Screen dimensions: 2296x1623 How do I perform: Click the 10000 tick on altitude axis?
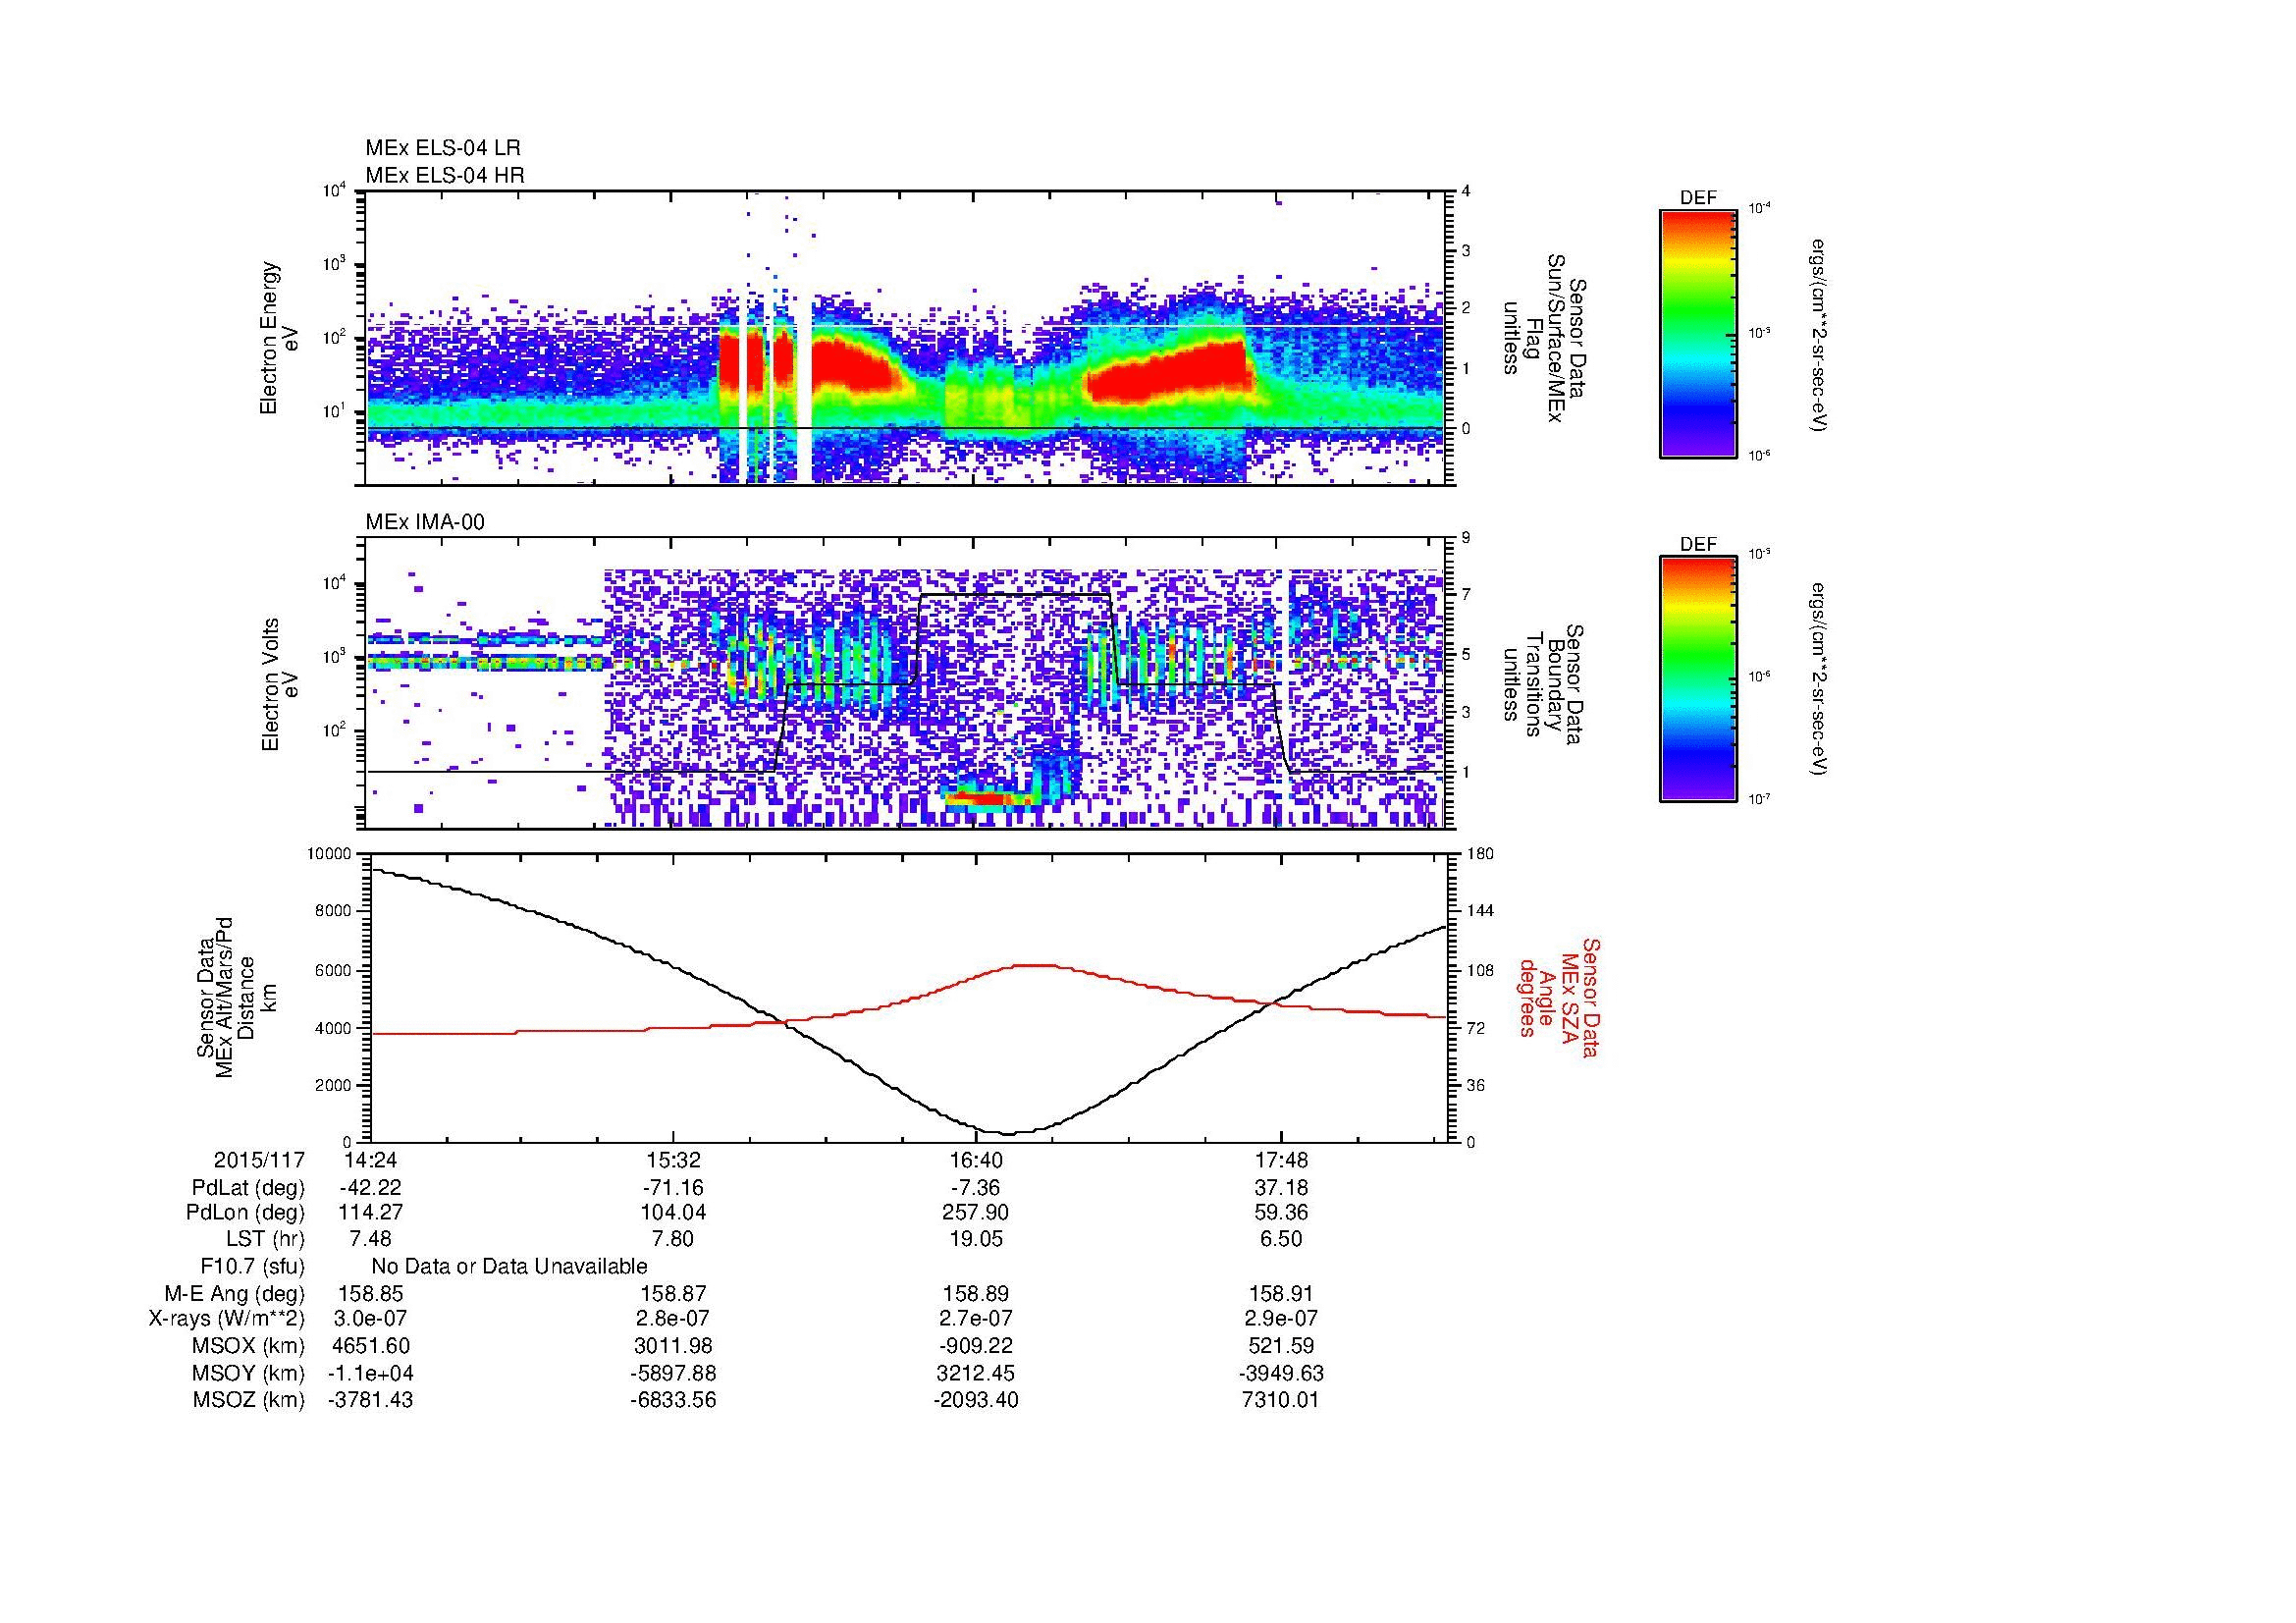pyautogui.click(x=329, y=853)
